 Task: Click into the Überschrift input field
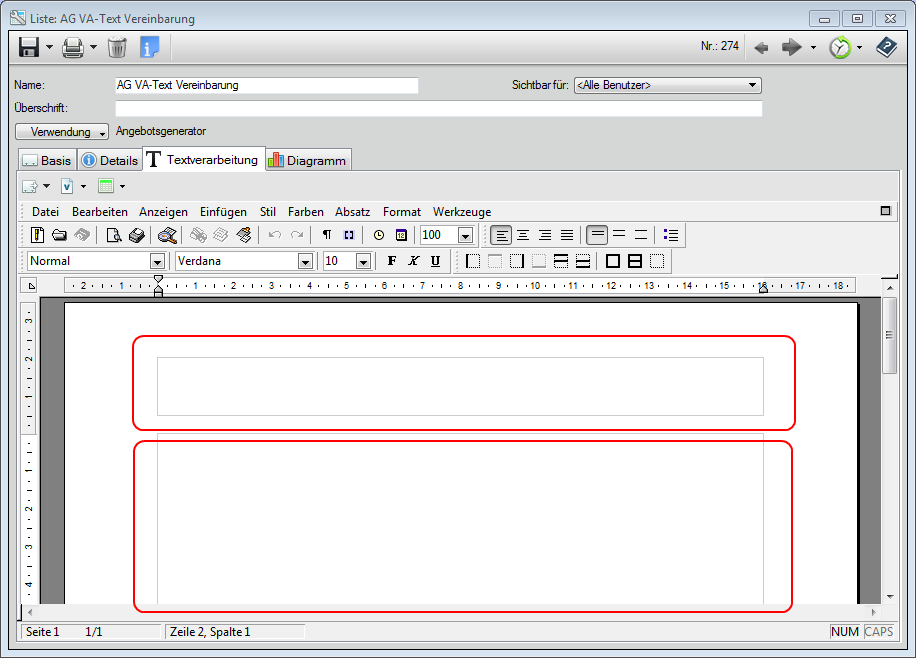pyautogui.click(x=438, y=109)
